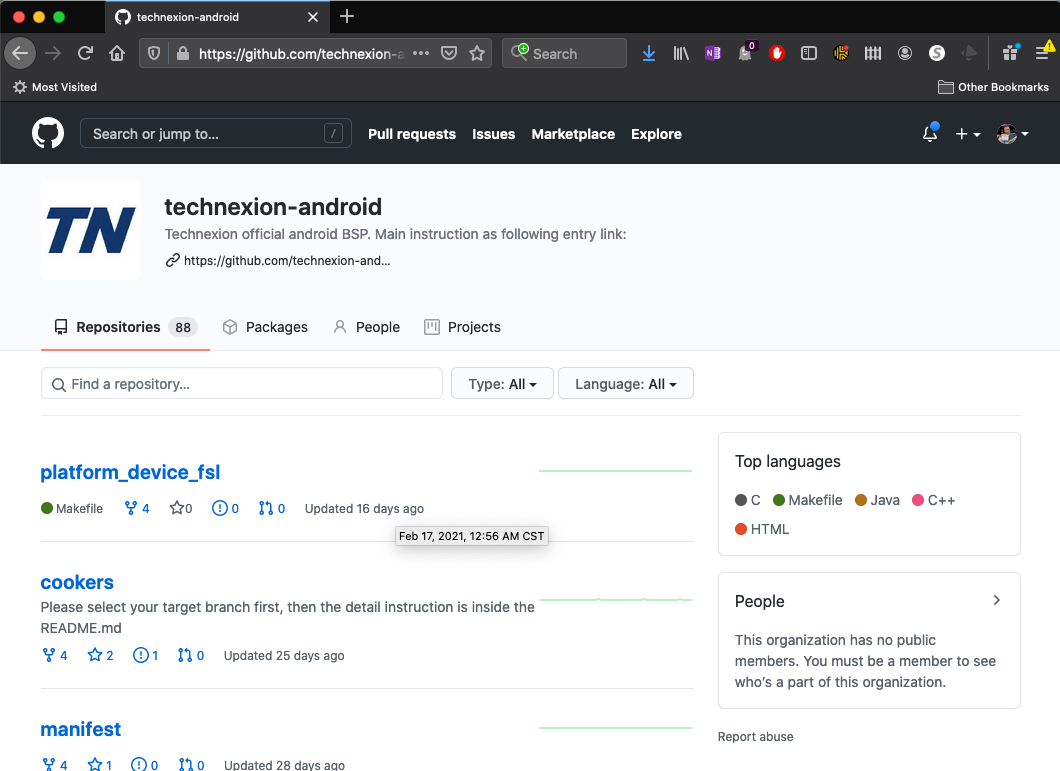1060x771 pixels.
Task: Open forks count for platform_device_fsl
Action: (137, 508)
